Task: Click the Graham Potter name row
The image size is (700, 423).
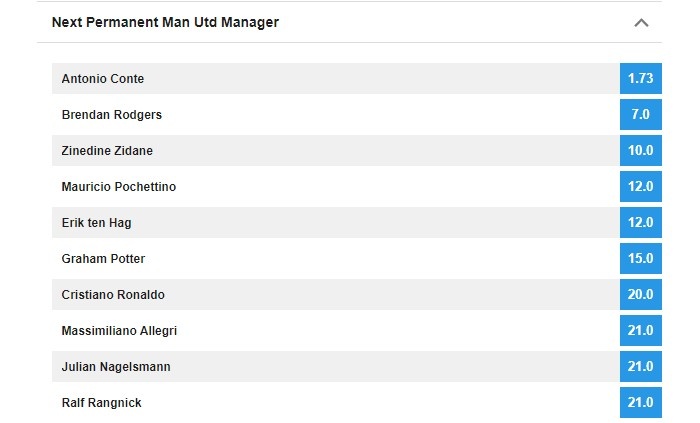Action: (x=336, y=258)
